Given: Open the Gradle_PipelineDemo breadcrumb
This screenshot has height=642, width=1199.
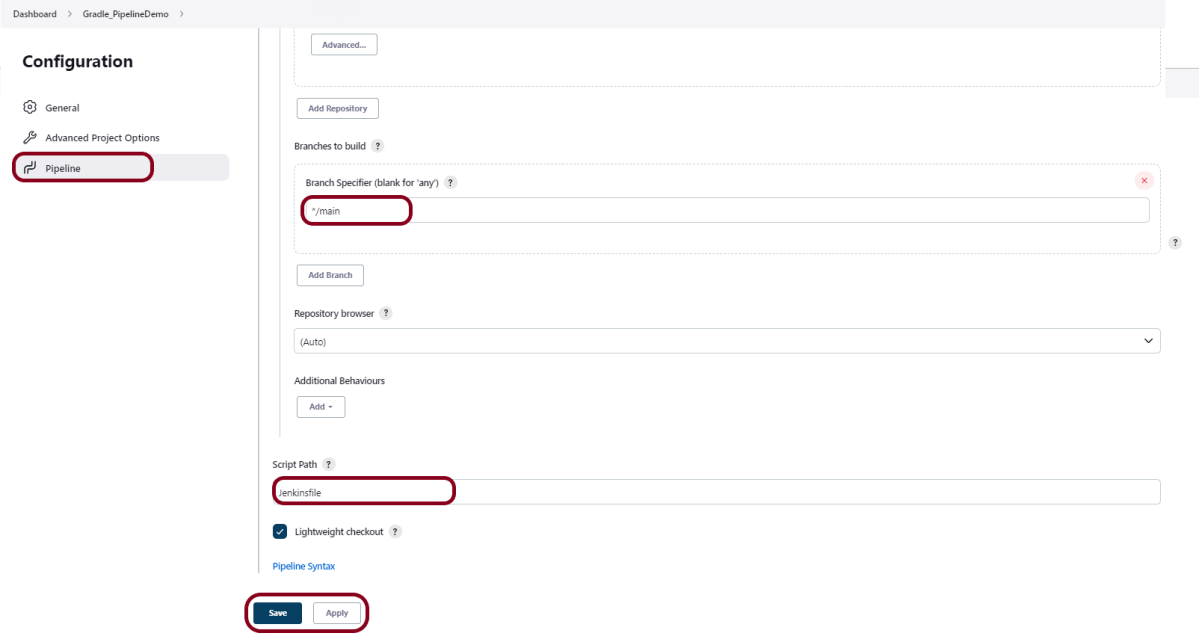Looking at the screenshot, I should click(x=126, y=13).
